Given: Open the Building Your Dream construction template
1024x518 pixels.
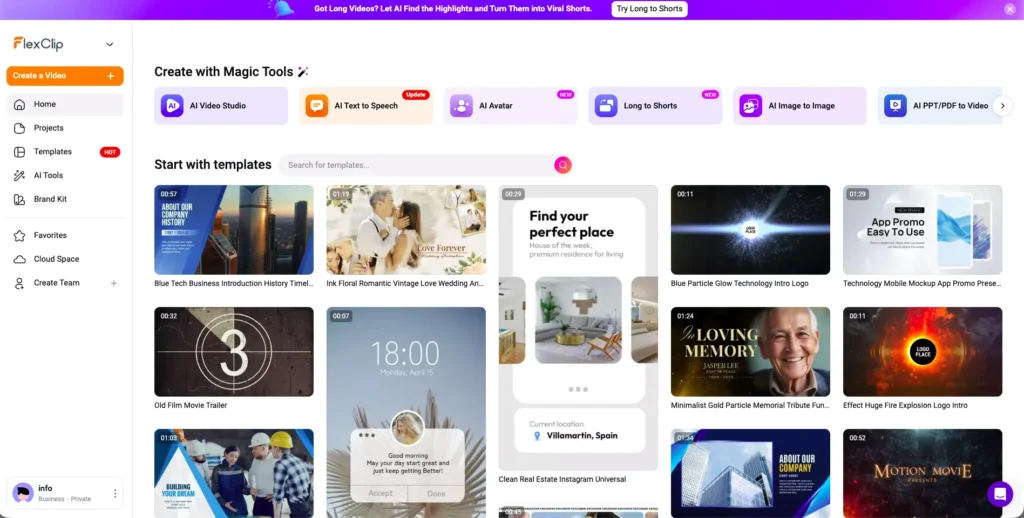Looking at the screenshot, I should click(x=234, y=474).
